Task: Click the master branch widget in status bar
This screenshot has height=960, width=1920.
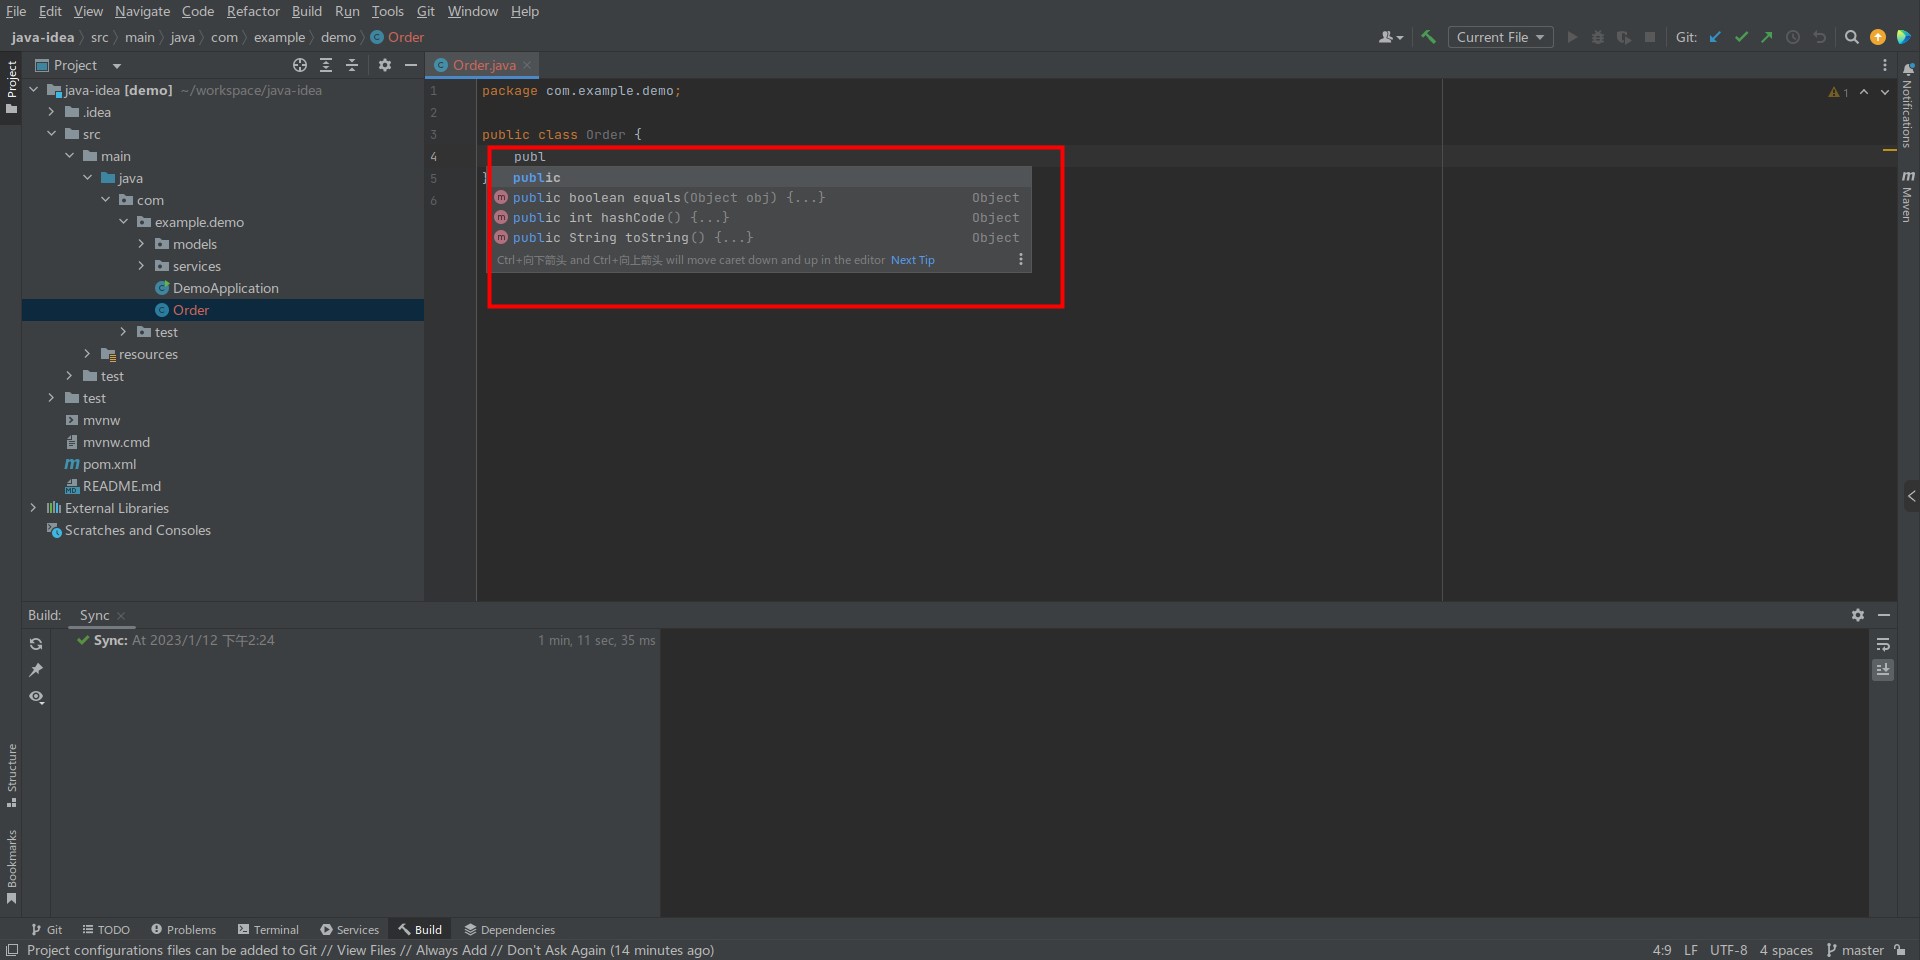Action: [x=1855, y=950]
